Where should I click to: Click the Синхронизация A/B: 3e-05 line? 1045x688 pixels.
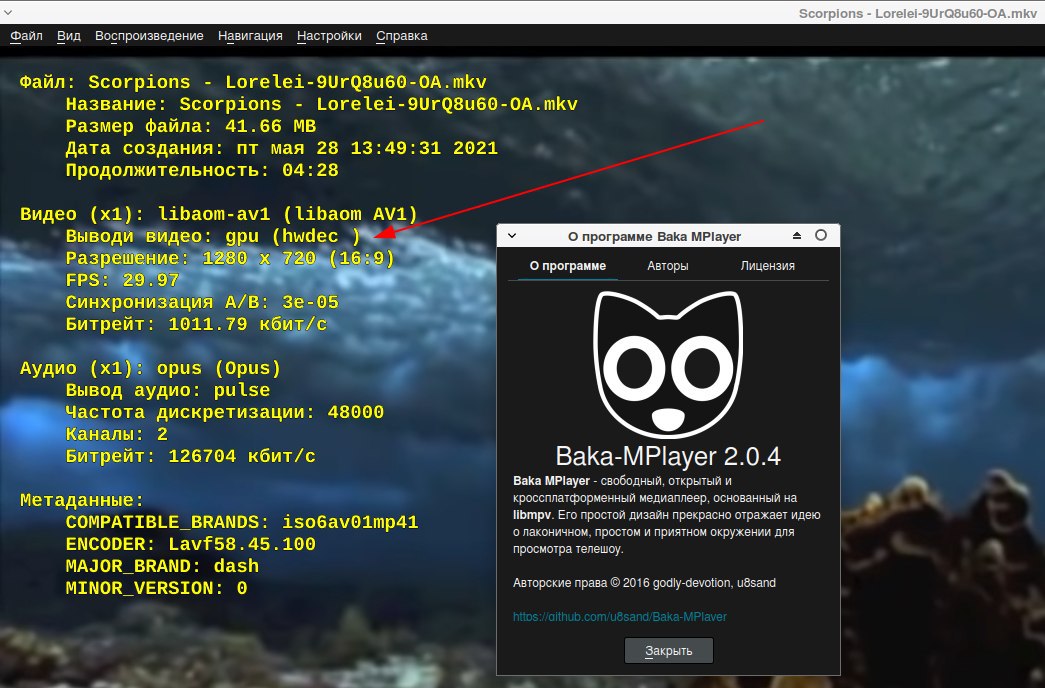tap(202, 302)
